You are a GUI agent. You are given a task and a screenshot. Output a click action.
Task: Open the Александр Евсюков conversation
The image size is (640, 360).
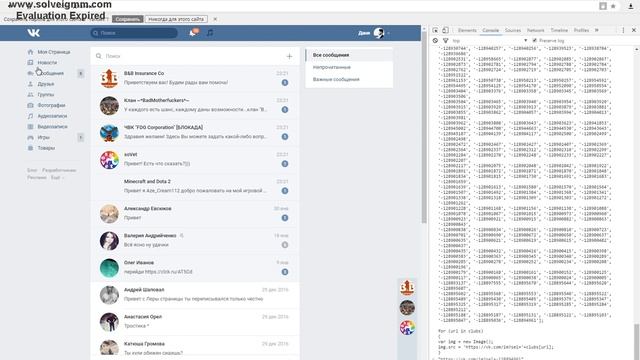tap(195, 213)
